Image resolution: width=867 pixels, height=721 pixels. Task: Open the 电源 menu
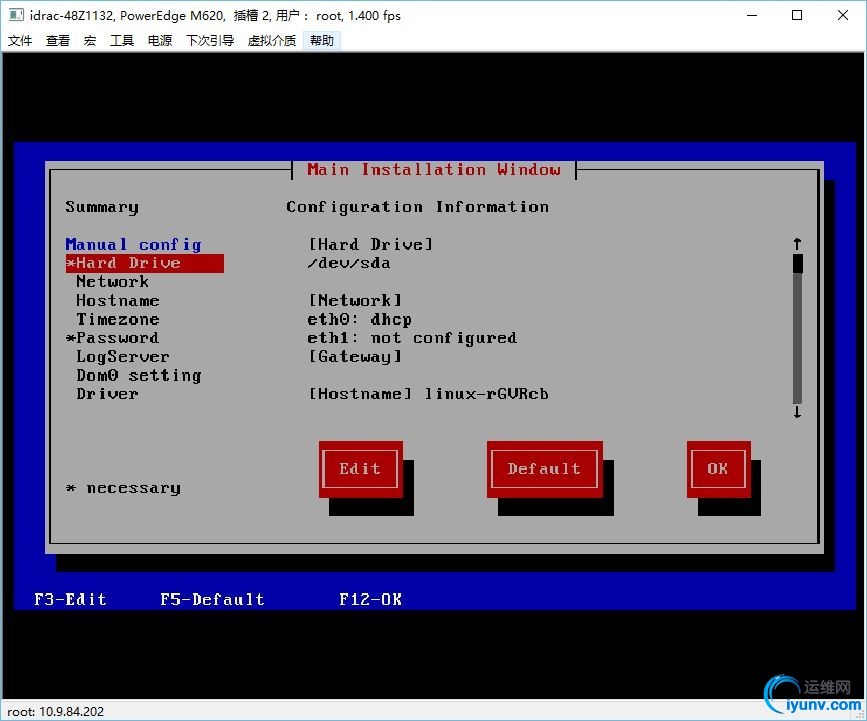[x=160, y=41]
